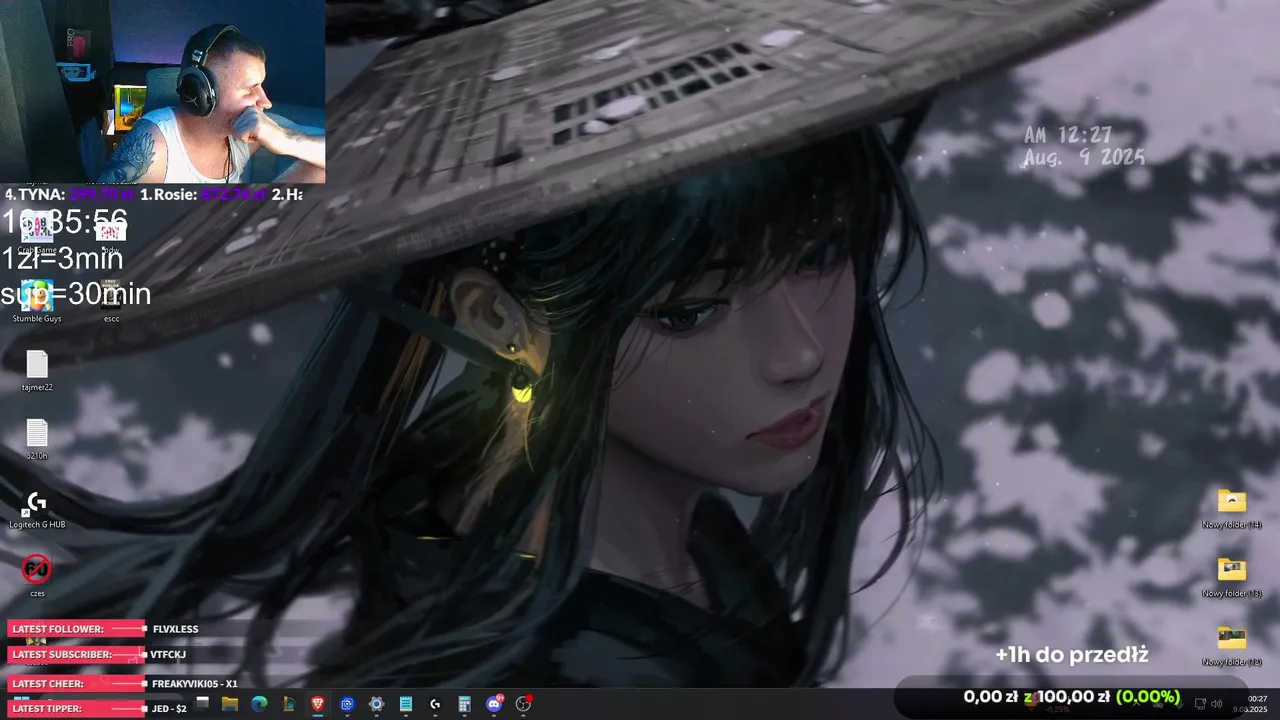1280x720 pixels.
Task: Select the Nowy folder (12) desktop folder
Action: (1232, 646)
